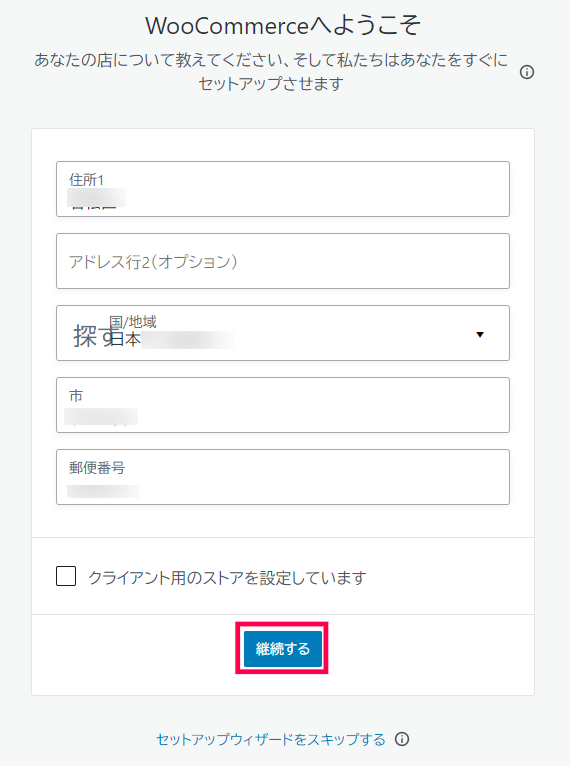Click the info icon beside the store setup subtitle
Screen dimensions: 570x766
pos(527,72)
